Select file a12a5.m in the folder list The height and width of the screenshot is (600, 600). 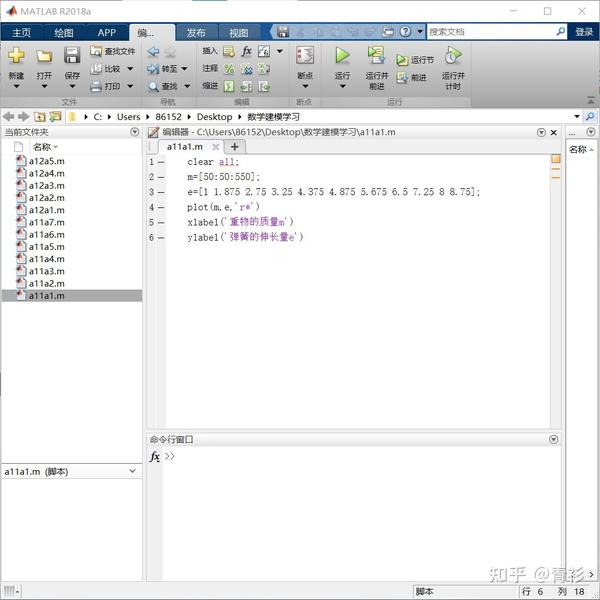click(47, 161)
